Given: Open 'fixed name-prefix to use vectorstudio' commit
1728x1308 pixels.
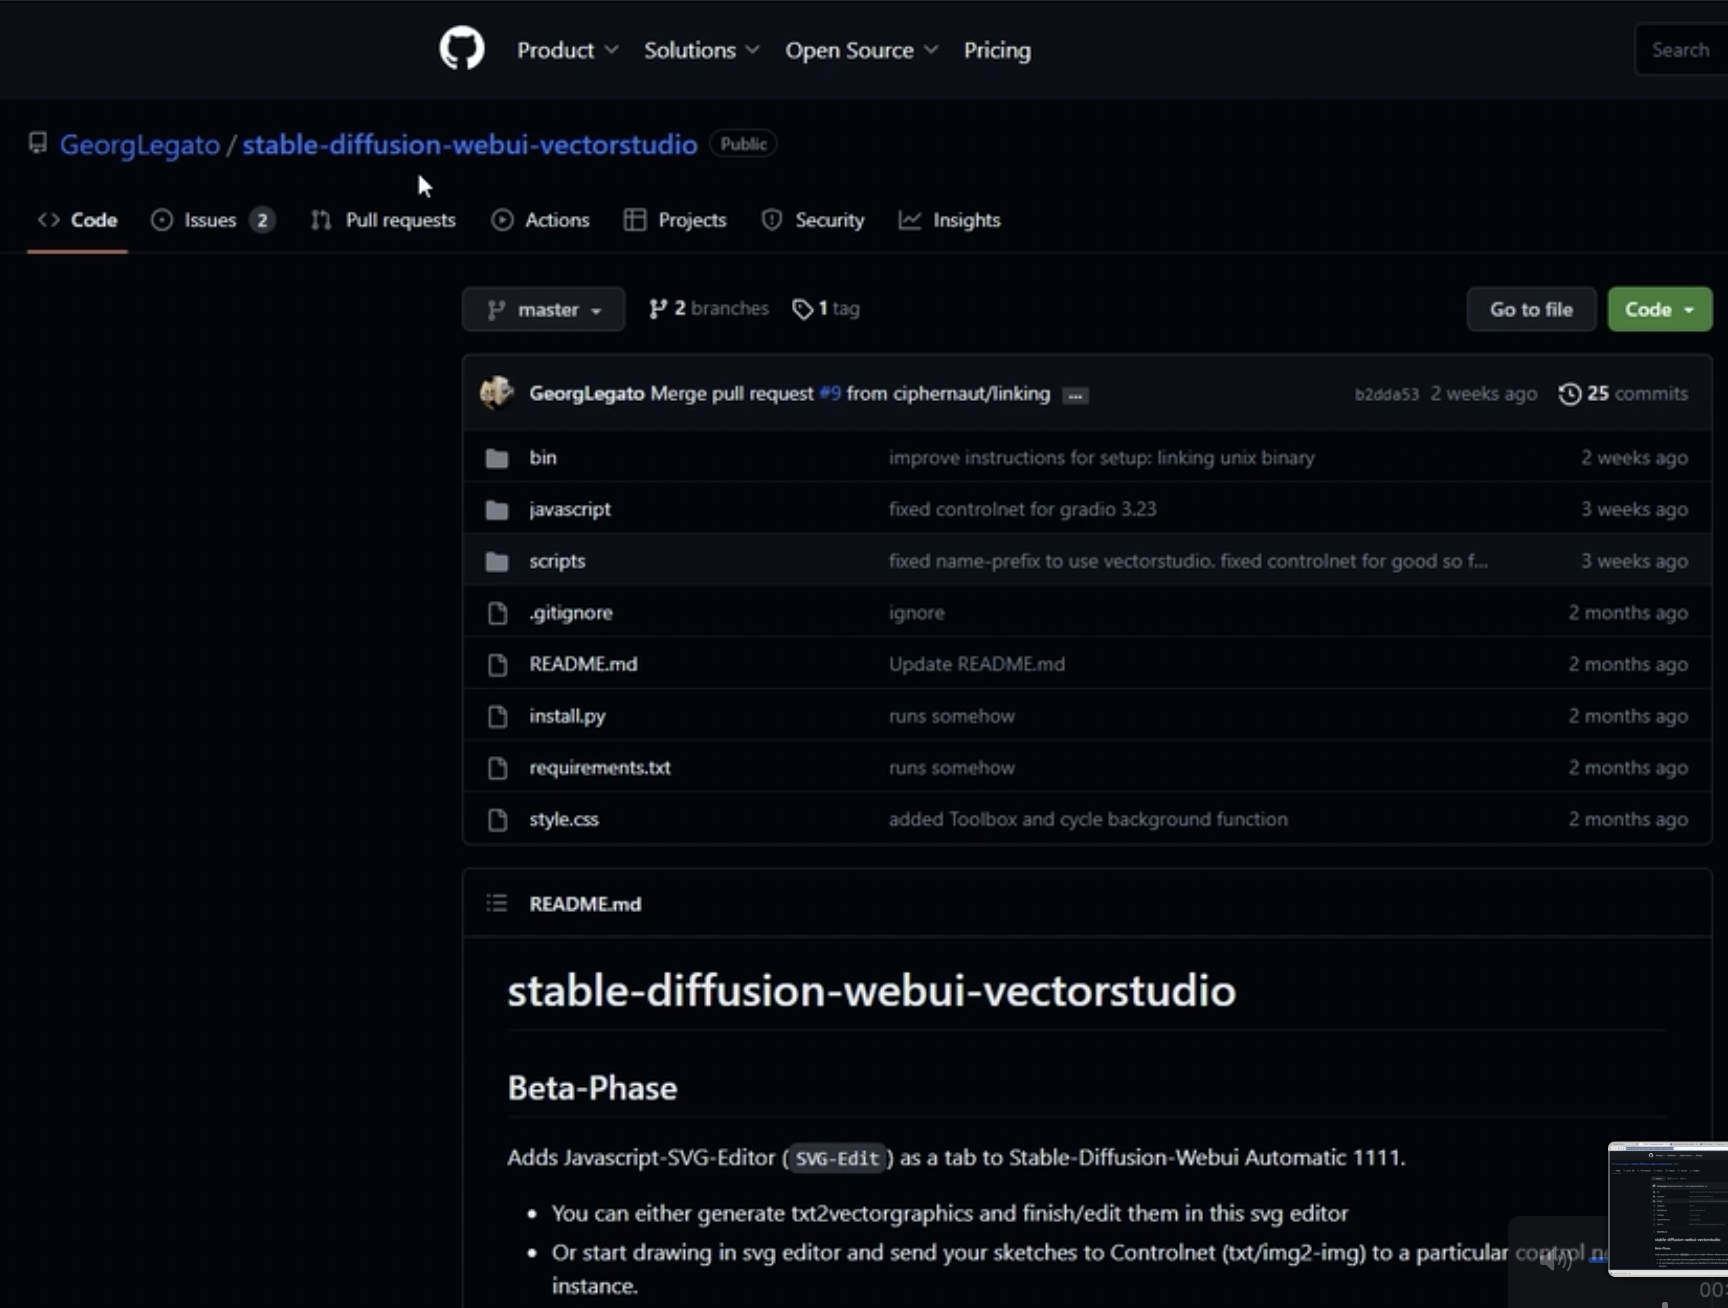Looking at the screenshot, I should [1188, 561].
